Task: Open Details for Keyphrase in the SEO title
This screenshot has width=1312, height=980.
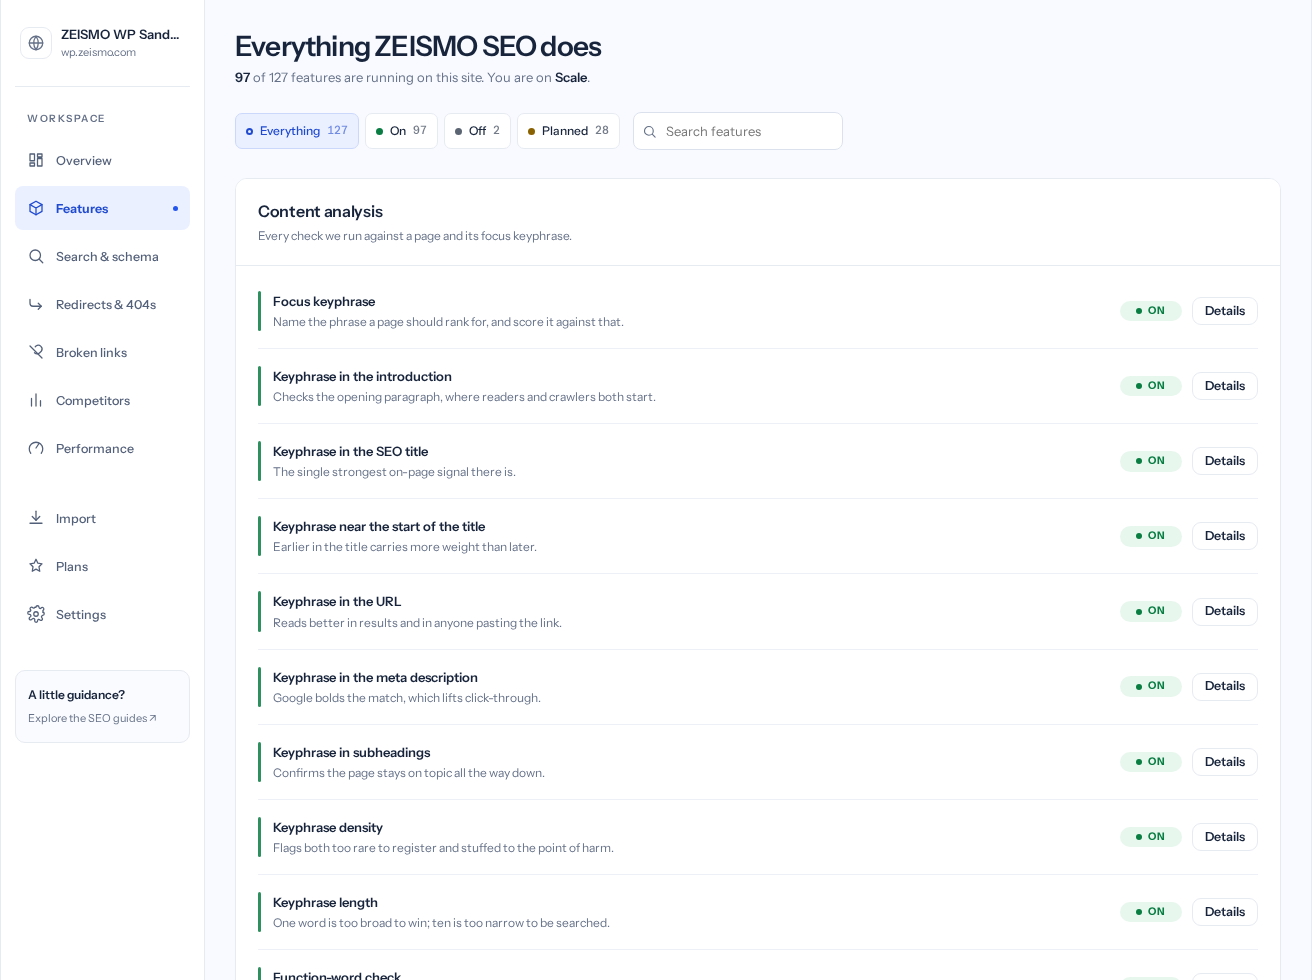Action: tap(1225, 461)
